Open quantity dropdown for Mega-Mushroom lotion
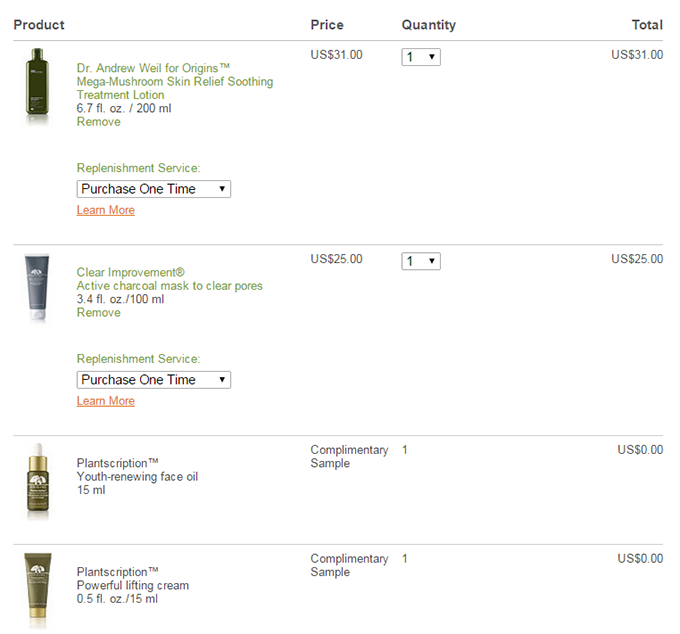This screenshot has height=634, width=680. (x=421, y=57)
